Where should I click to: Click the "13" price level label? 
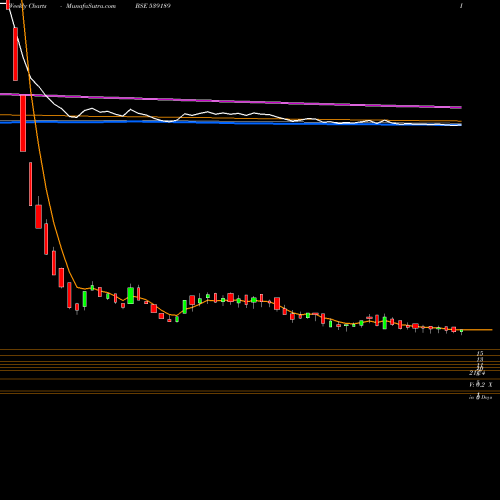480,360
